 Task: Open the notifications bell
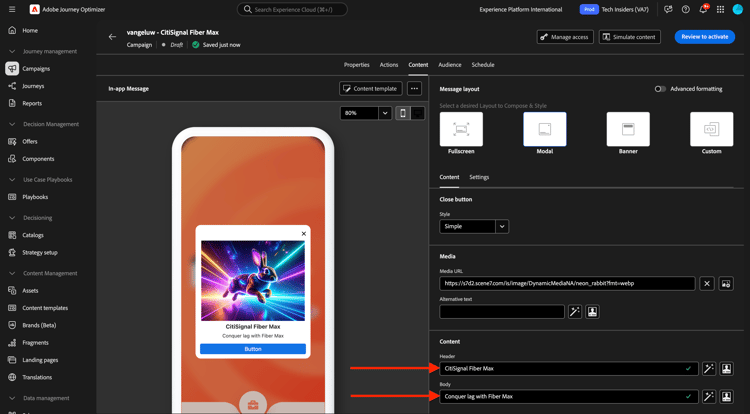703,10
